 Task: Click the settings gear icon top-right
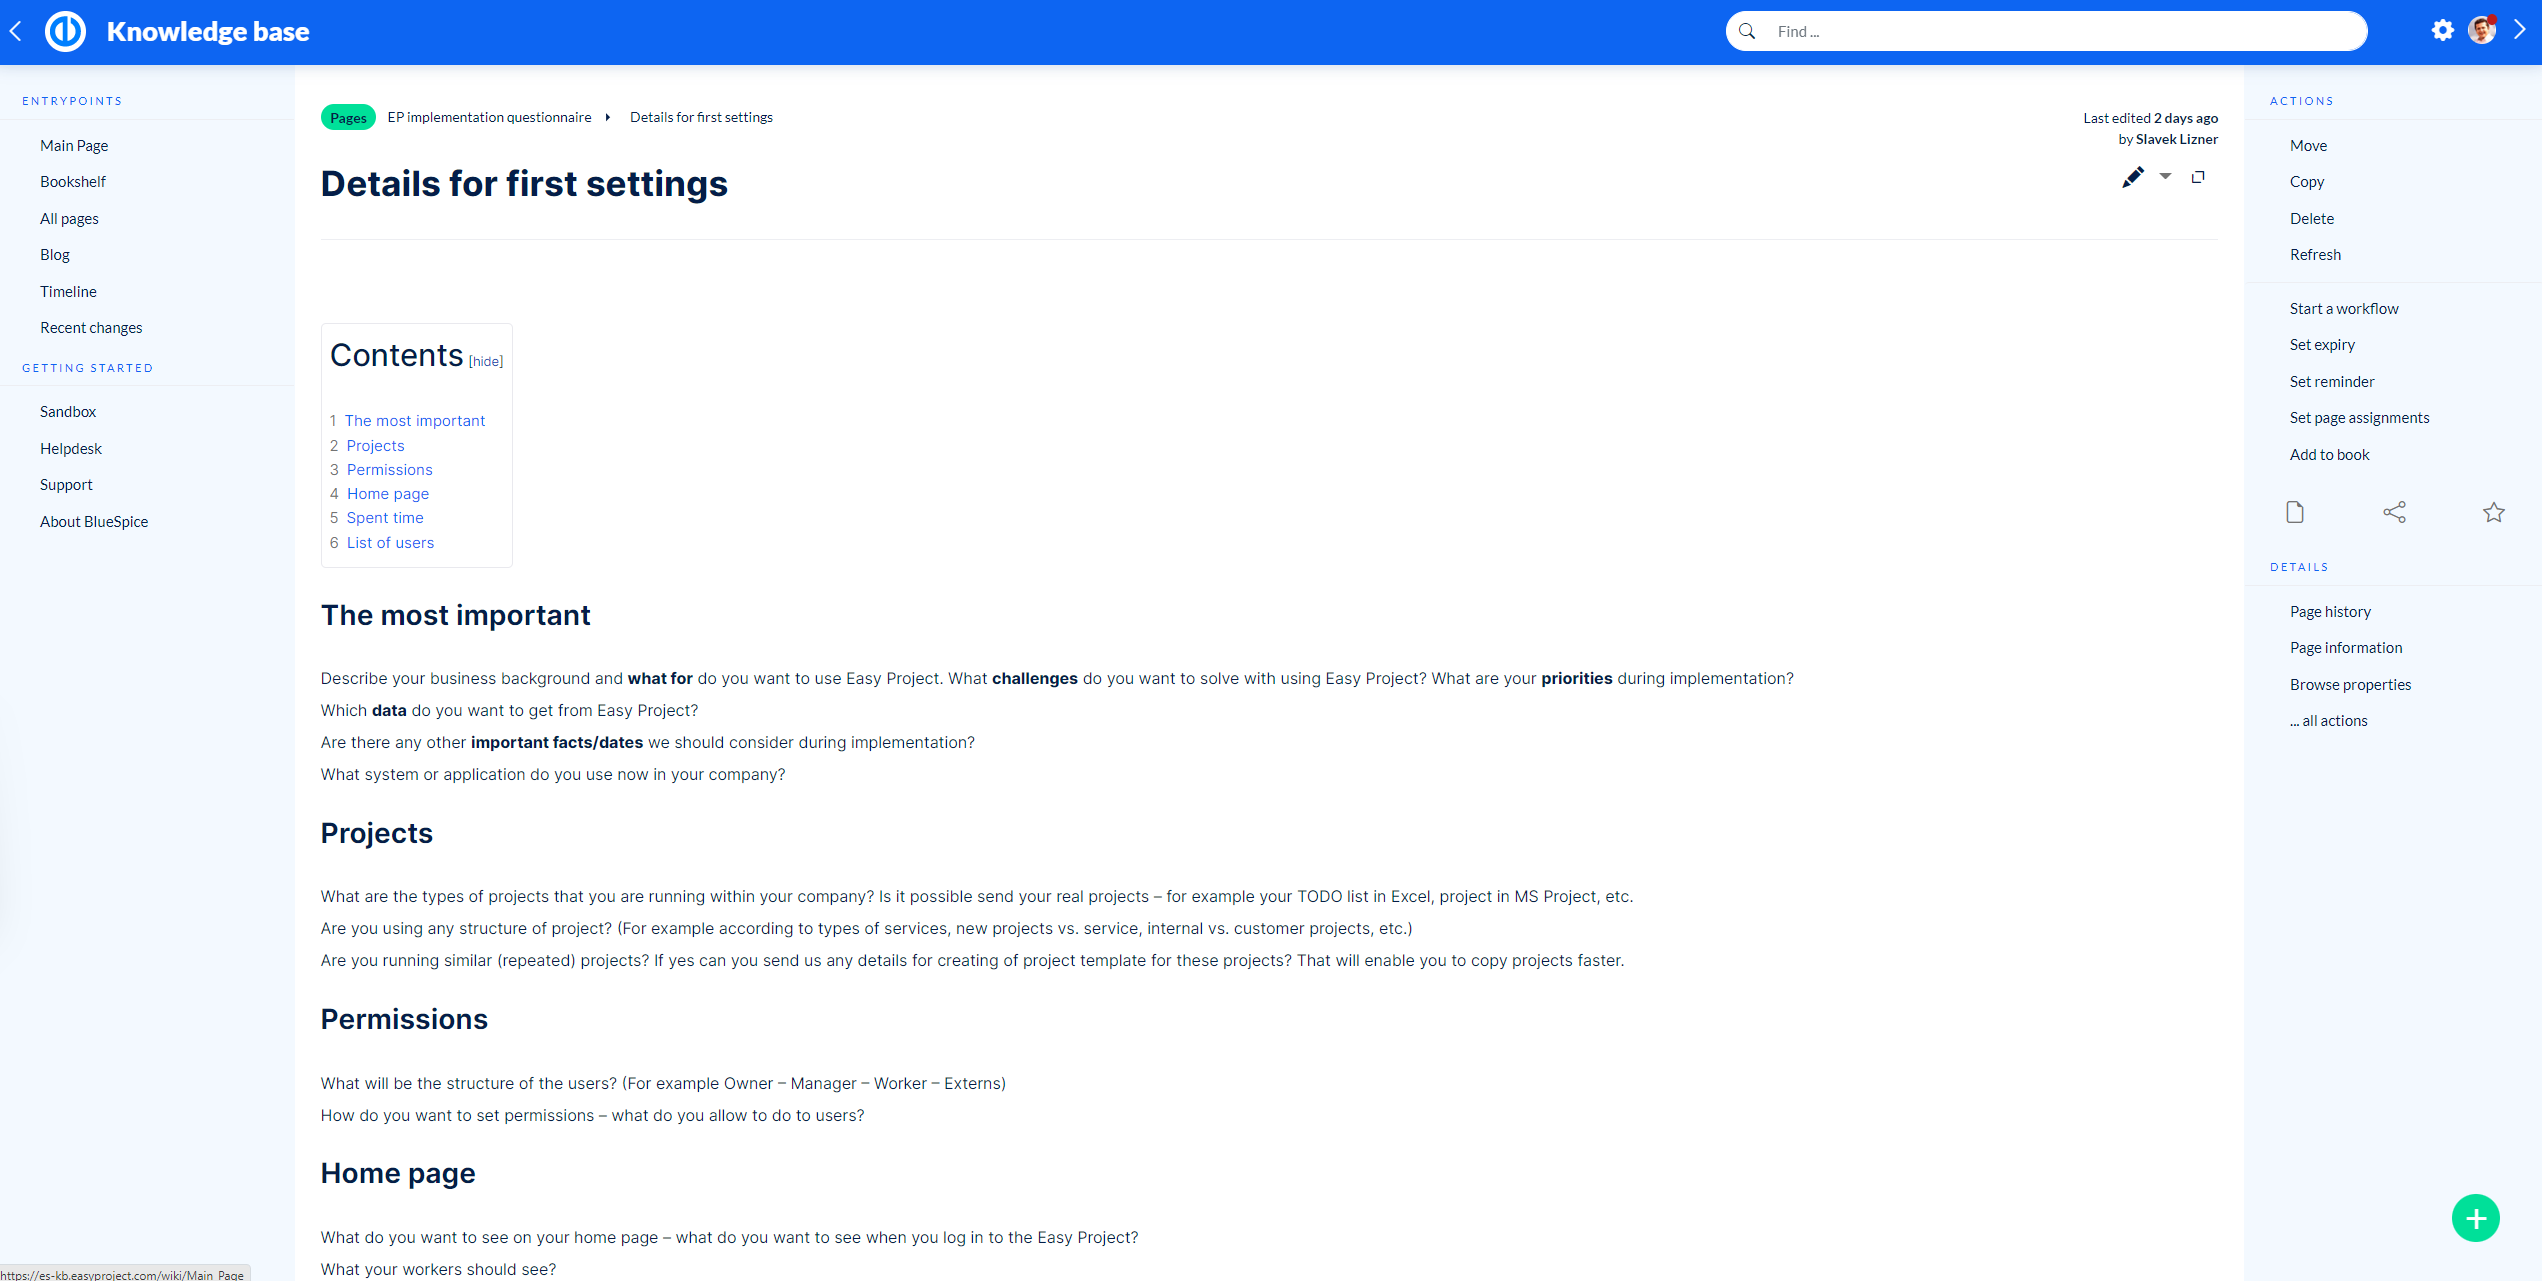(2444, 29)
